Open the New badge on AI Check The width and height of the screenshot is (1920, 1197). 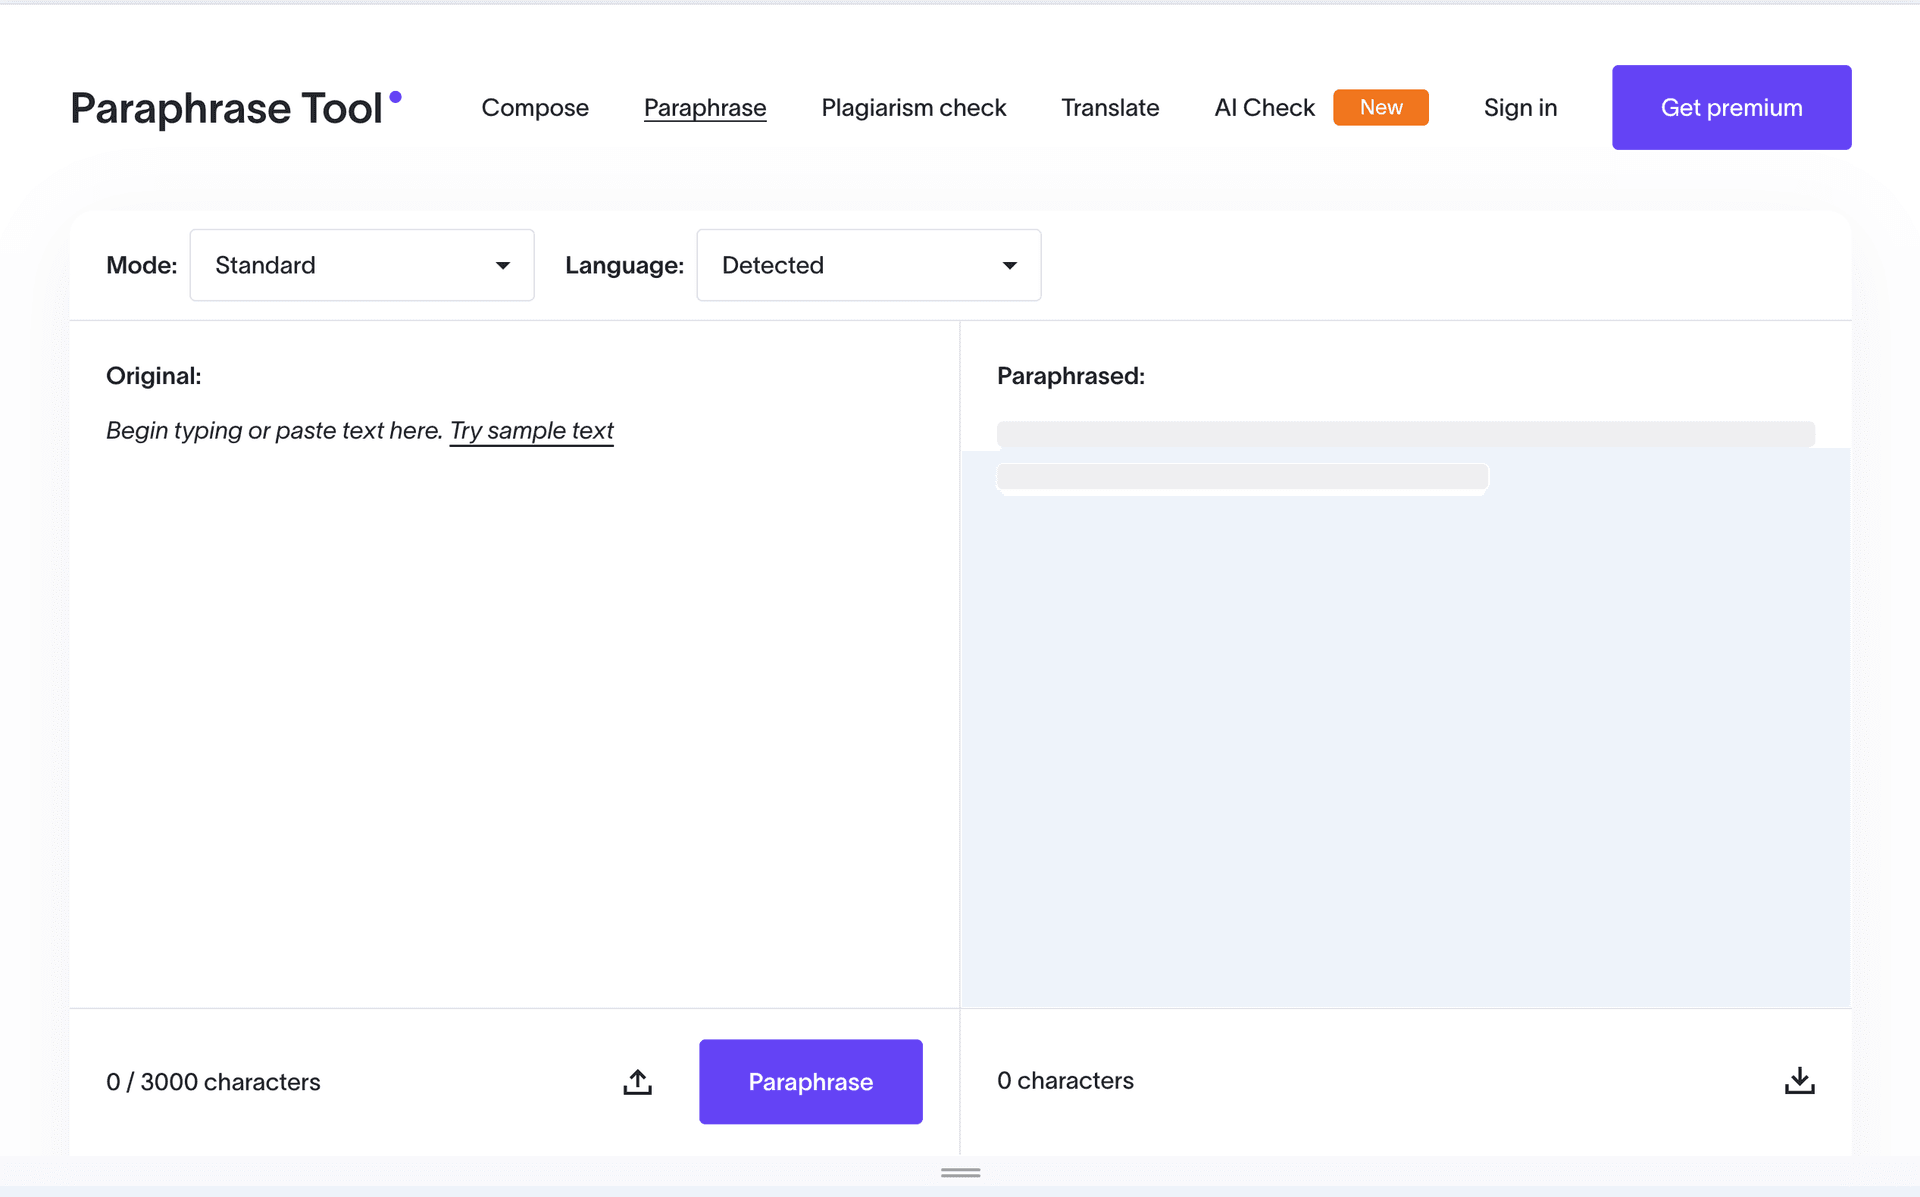1380,106
